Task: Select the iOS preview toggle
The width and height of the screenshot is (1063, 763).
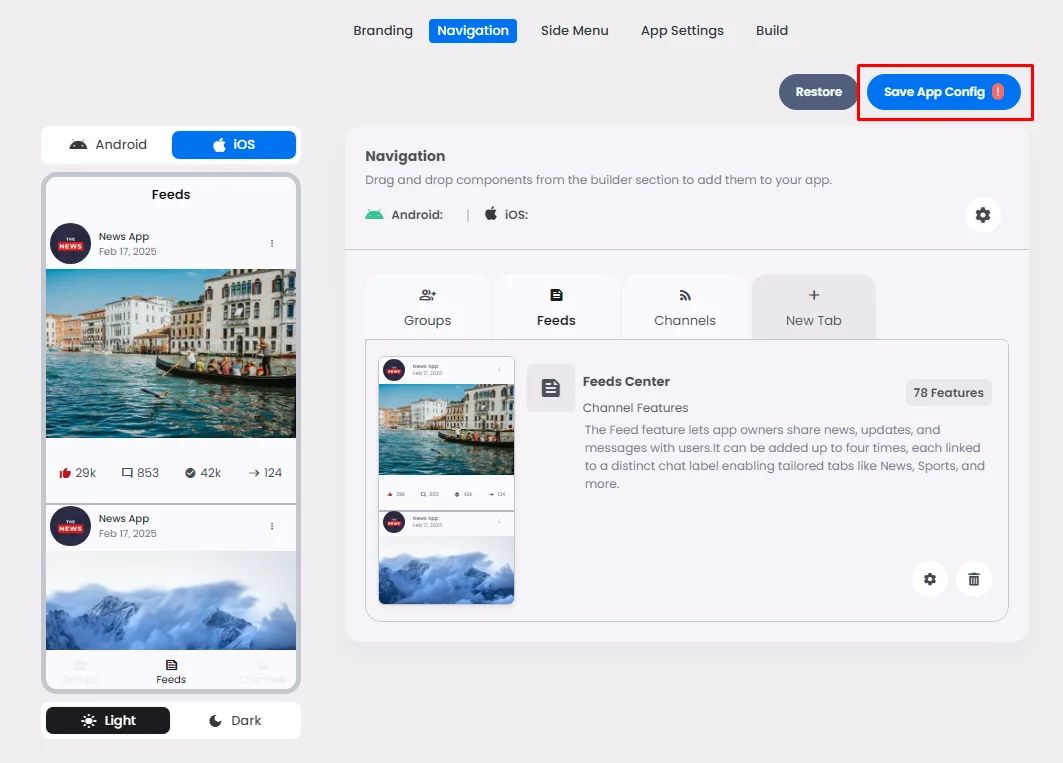Action: [x=234, y=144]
